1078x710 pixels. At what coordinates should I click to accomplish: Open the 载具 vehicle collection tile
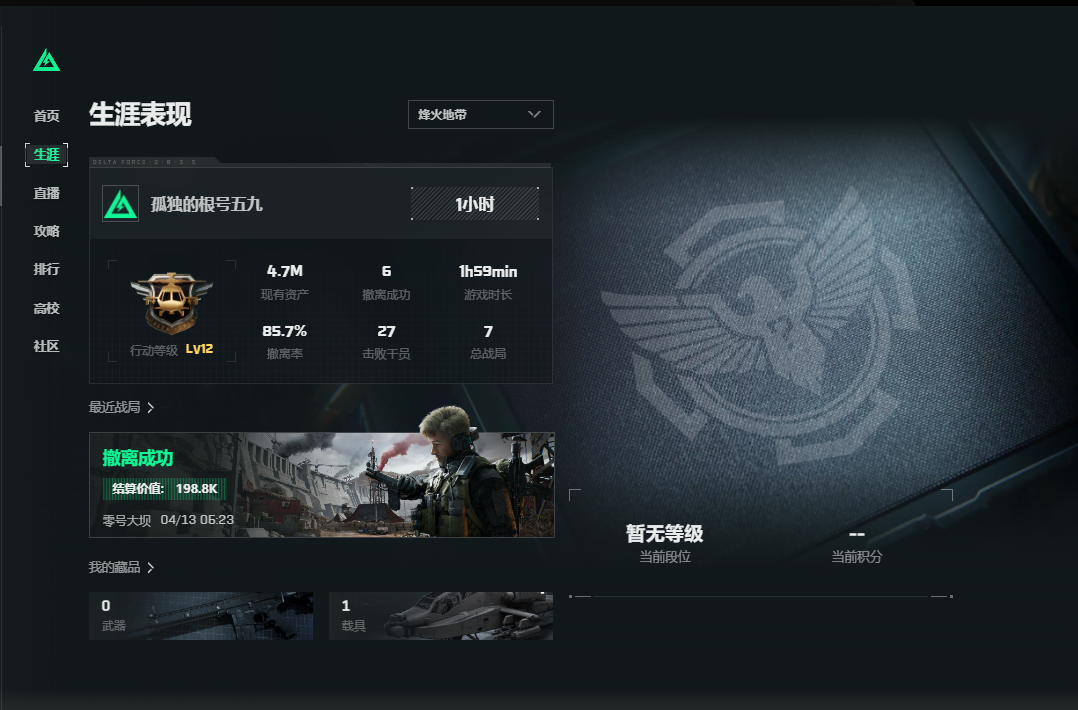point(441,616)
